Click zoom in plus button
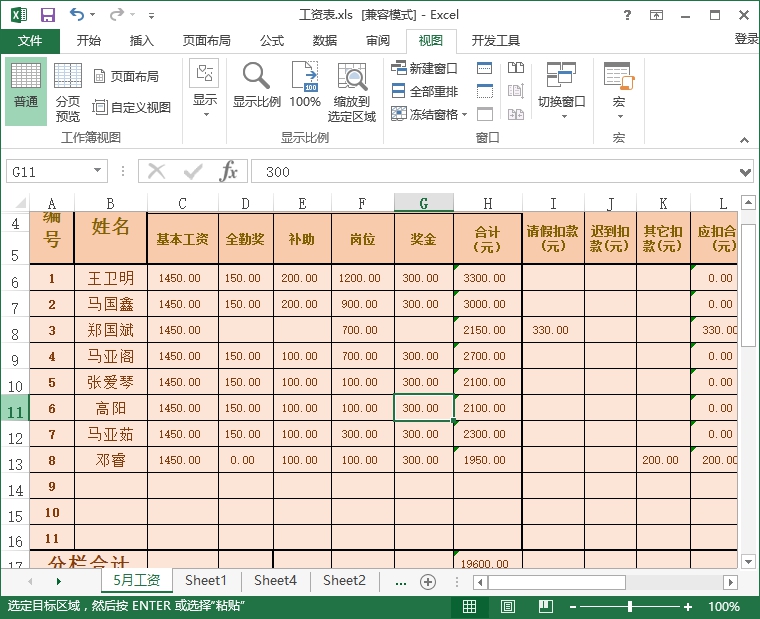 click(688, 606)
